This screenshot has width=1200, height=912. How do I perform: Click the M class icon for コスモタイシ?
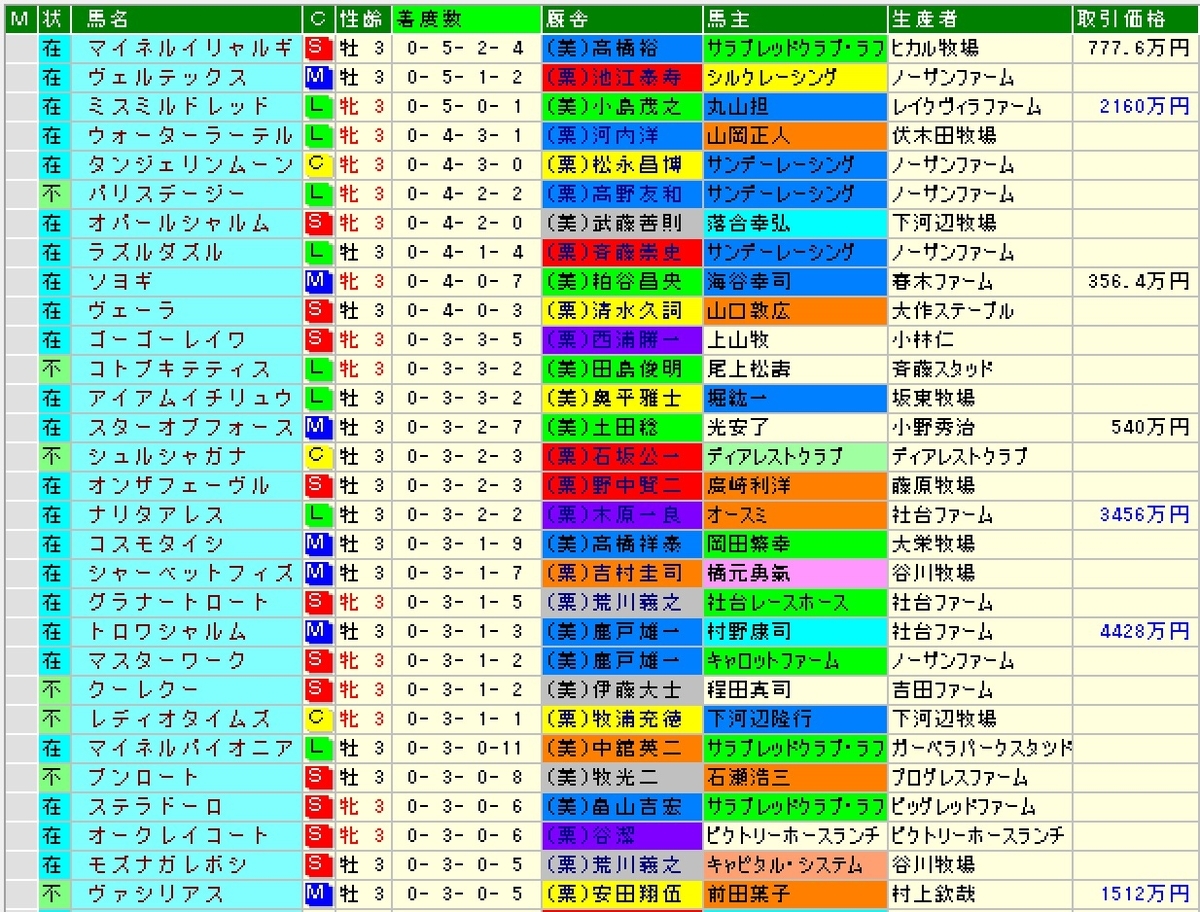[x=318, y=543]
